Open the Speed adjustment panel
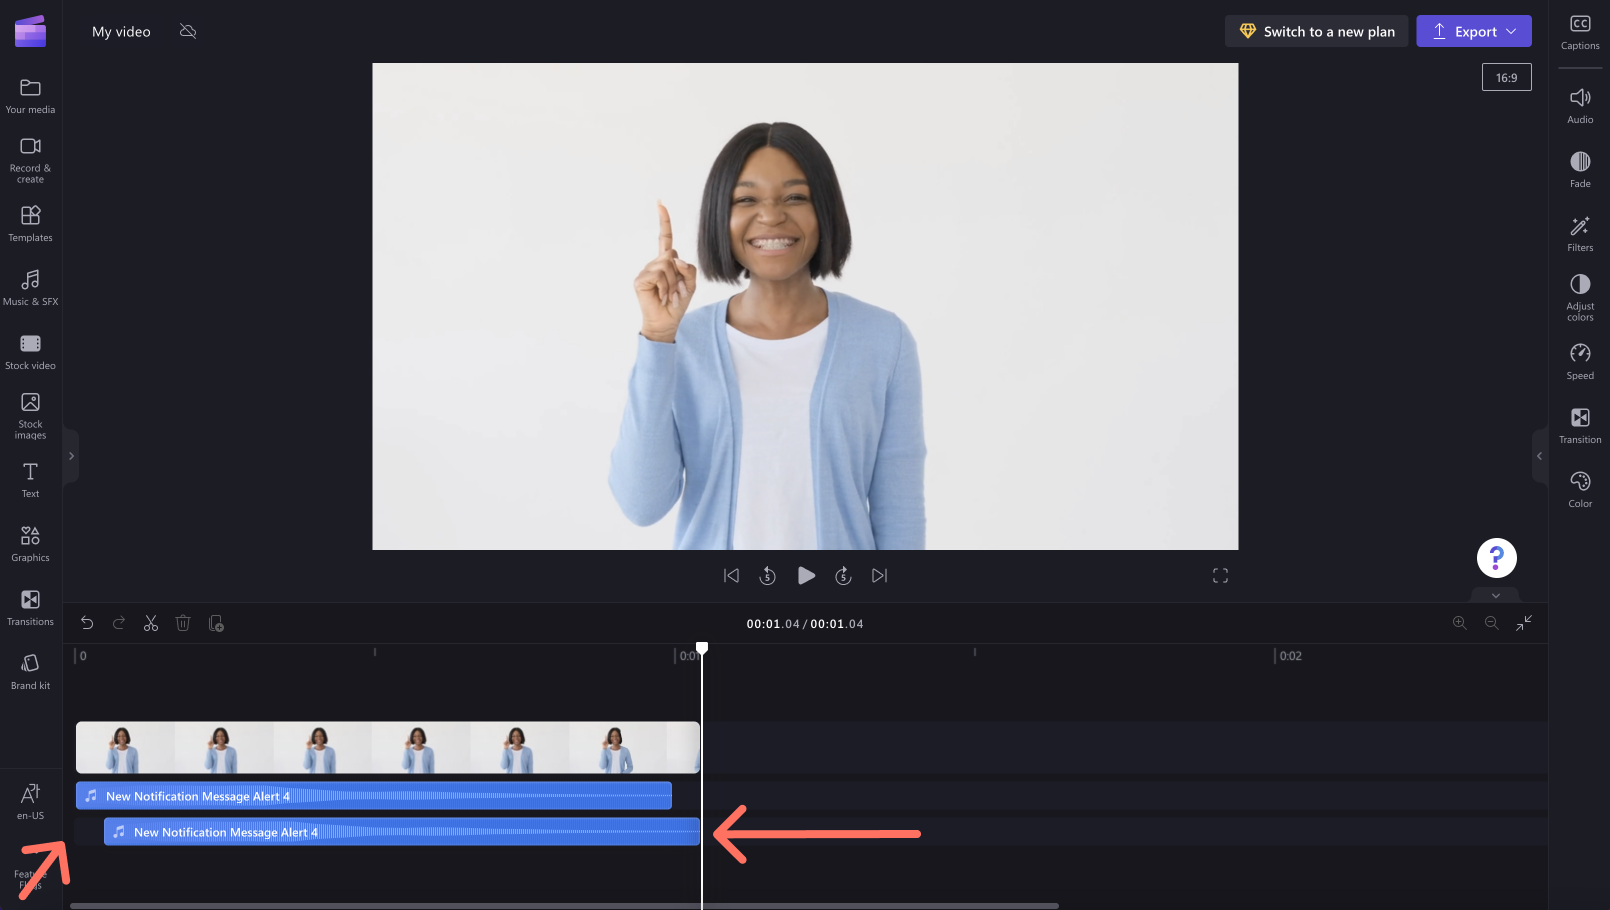This screenshot has height=910, width=1610. coord(1580,360)
